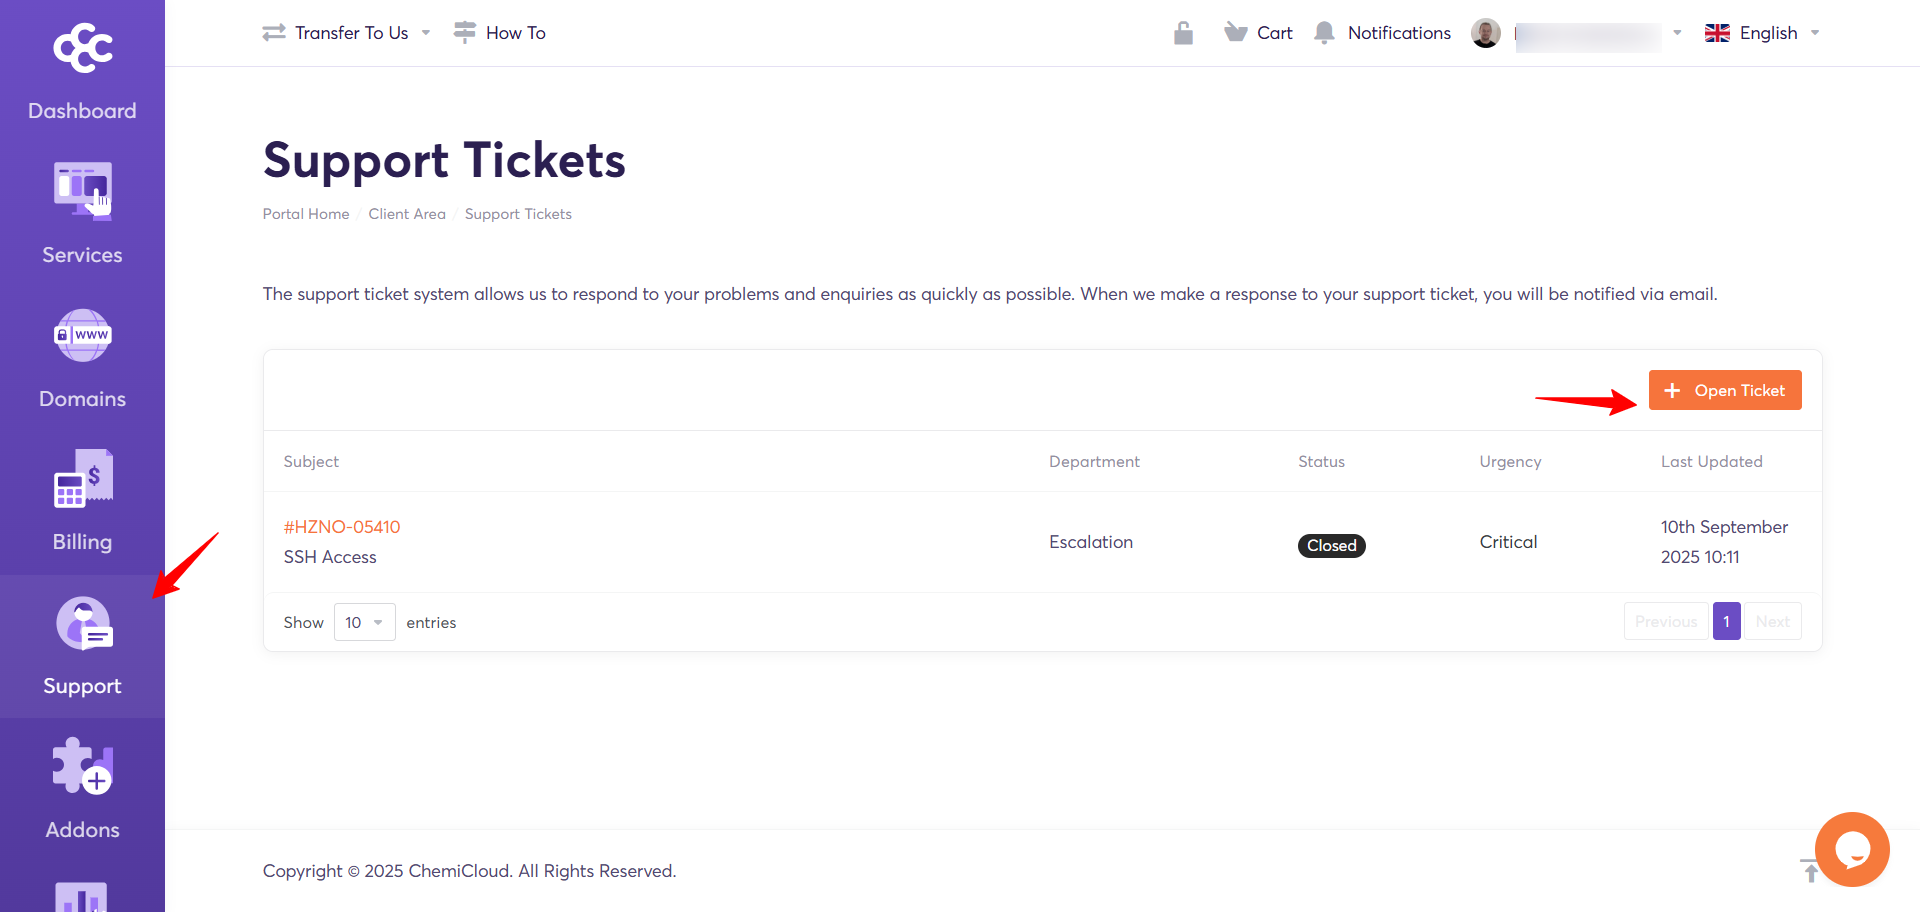Open the Support menu label

[82, 686]
